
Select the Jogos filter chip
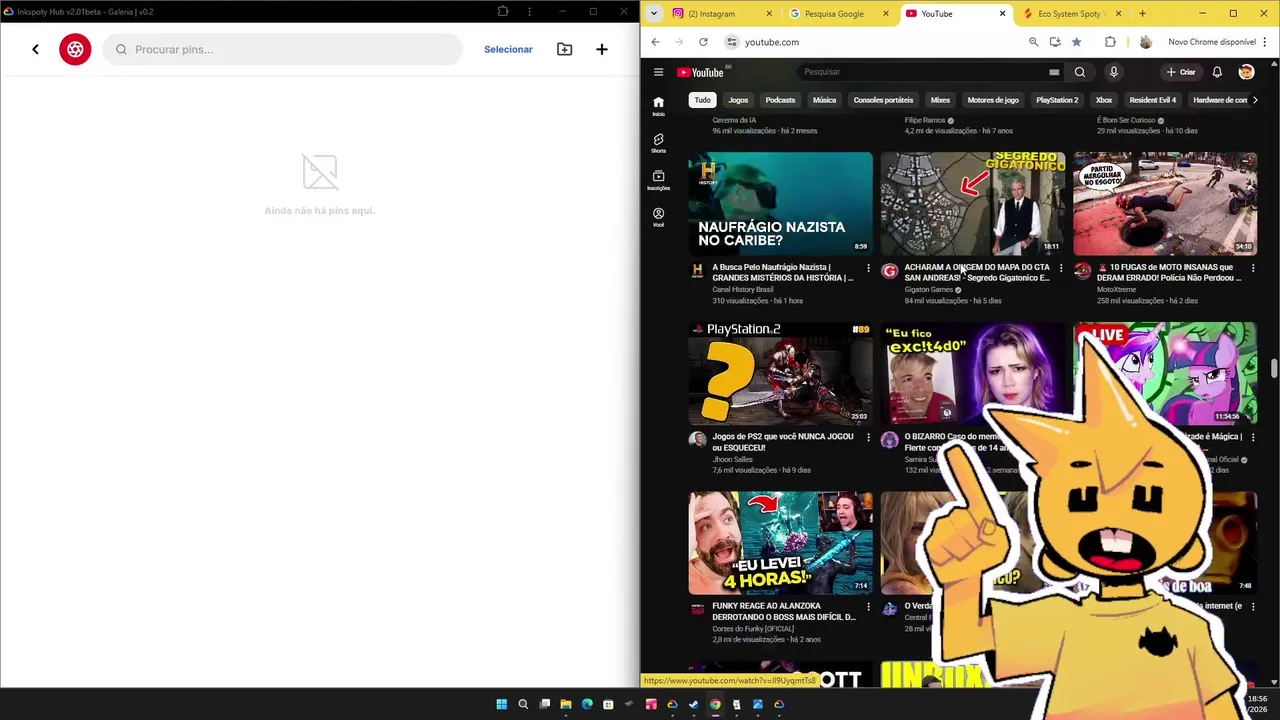point(738,100)
